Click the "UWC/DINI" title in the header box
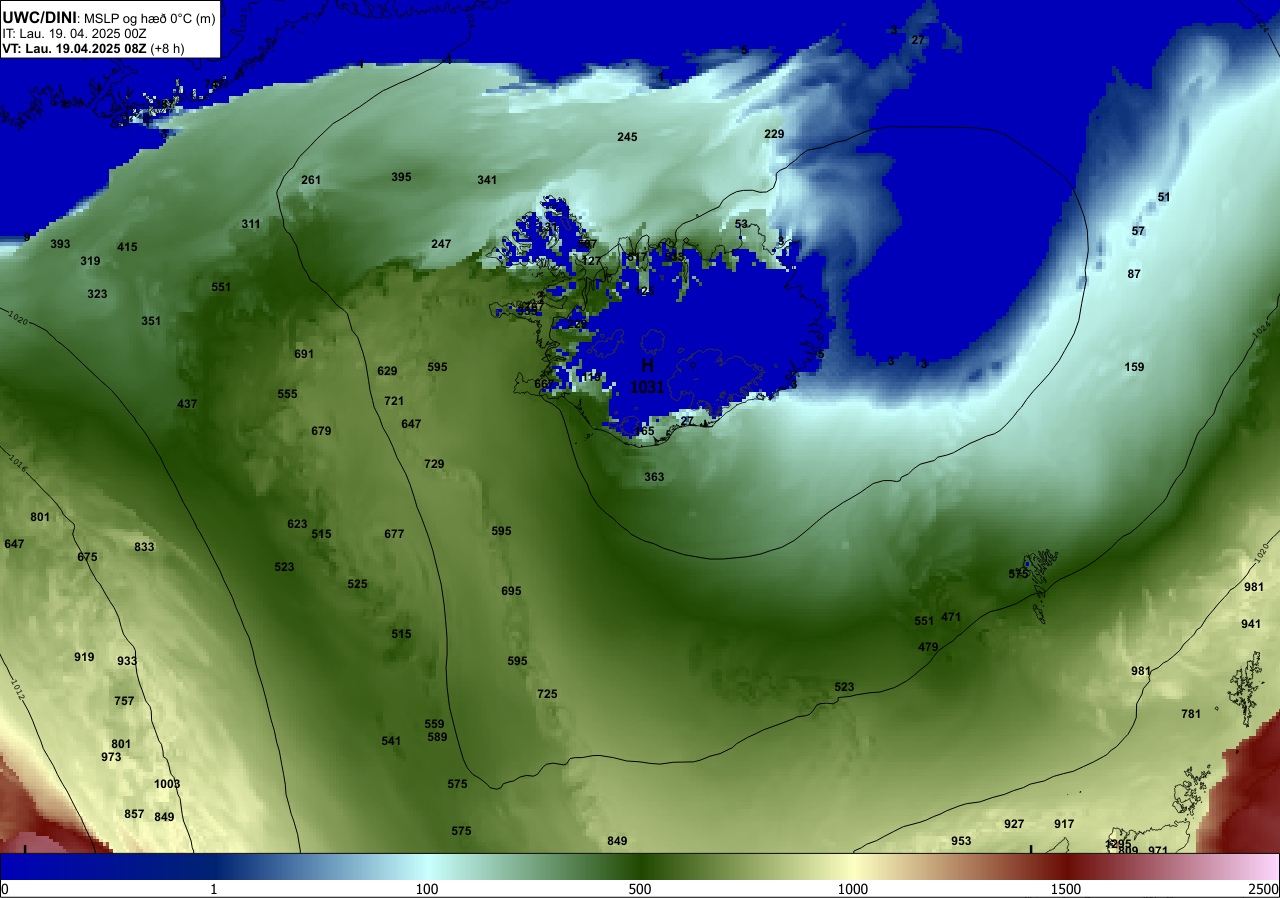The width and height of the screenshot is (1280, 898). 39,17
